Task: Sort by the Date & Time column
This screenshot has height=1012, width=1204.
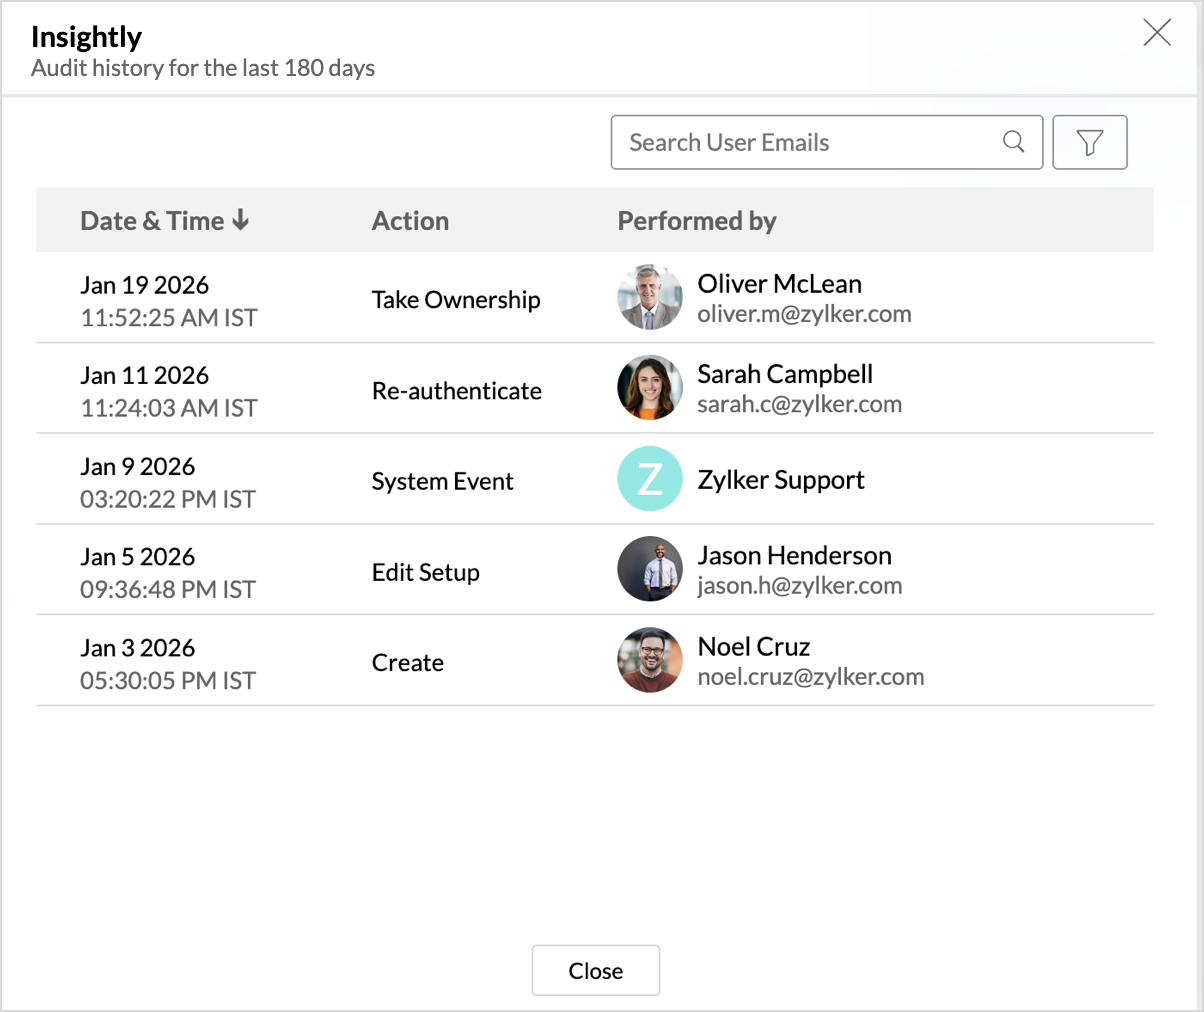Action: pos(165,221)
